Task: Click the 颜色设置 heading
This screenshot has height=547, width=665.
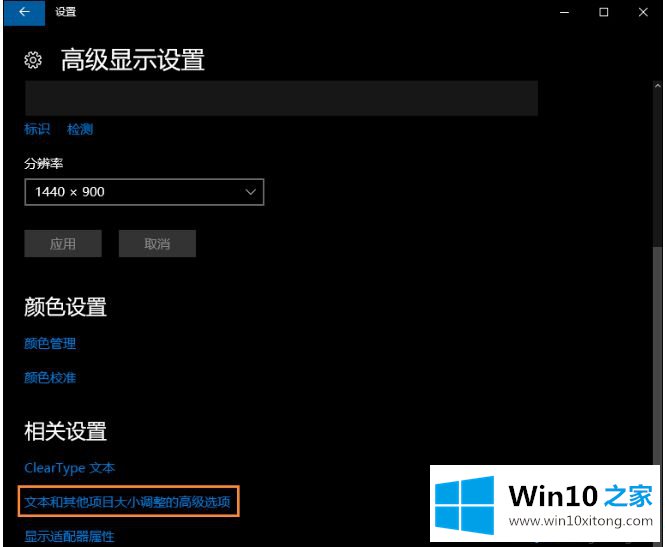Action: point(65,307)
